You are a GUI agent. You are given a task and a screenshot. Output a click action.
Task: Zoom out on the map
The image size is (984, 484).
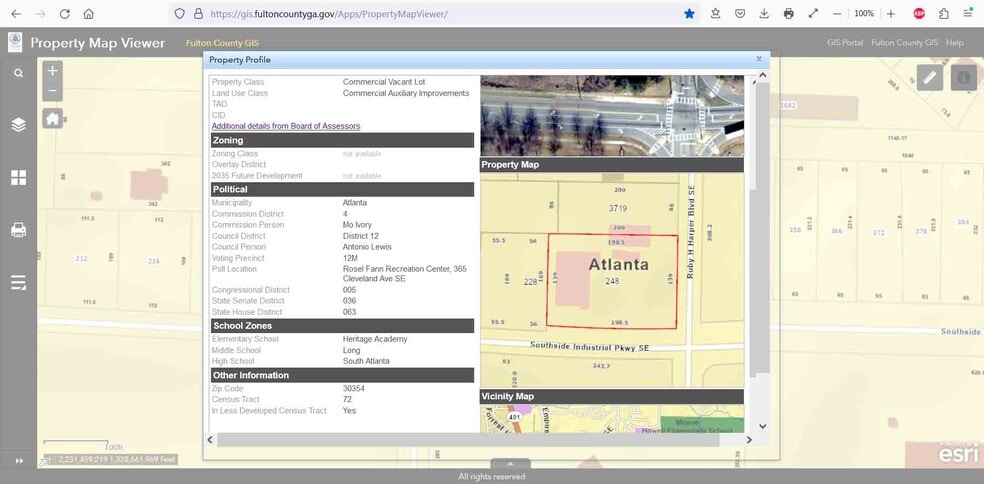pos(52,92)
